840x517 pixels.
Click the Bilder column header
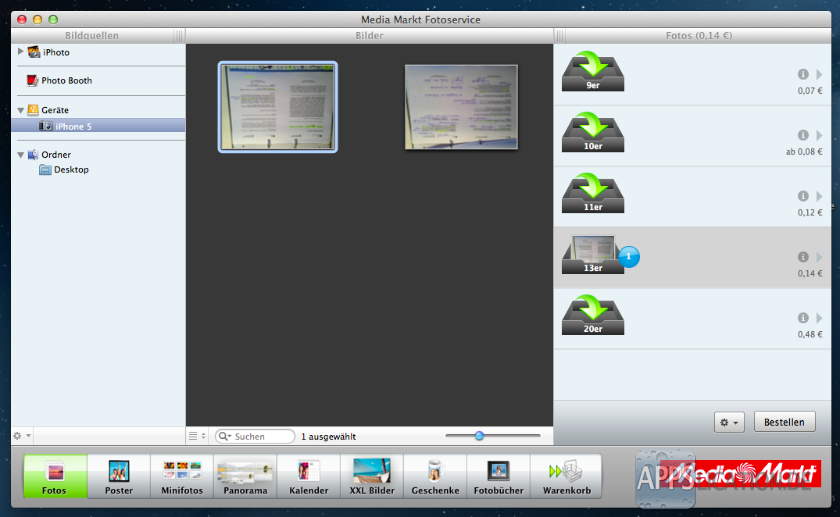(x=369, y=35)
